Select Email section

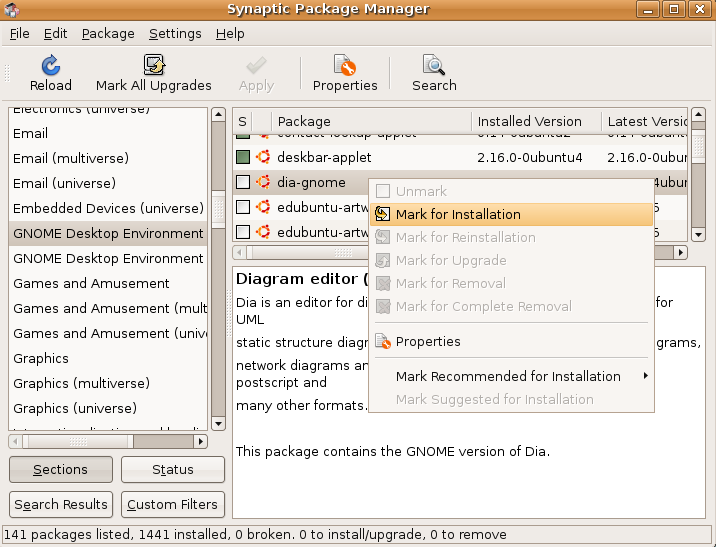pyautogui.click(x=108, y=133)
